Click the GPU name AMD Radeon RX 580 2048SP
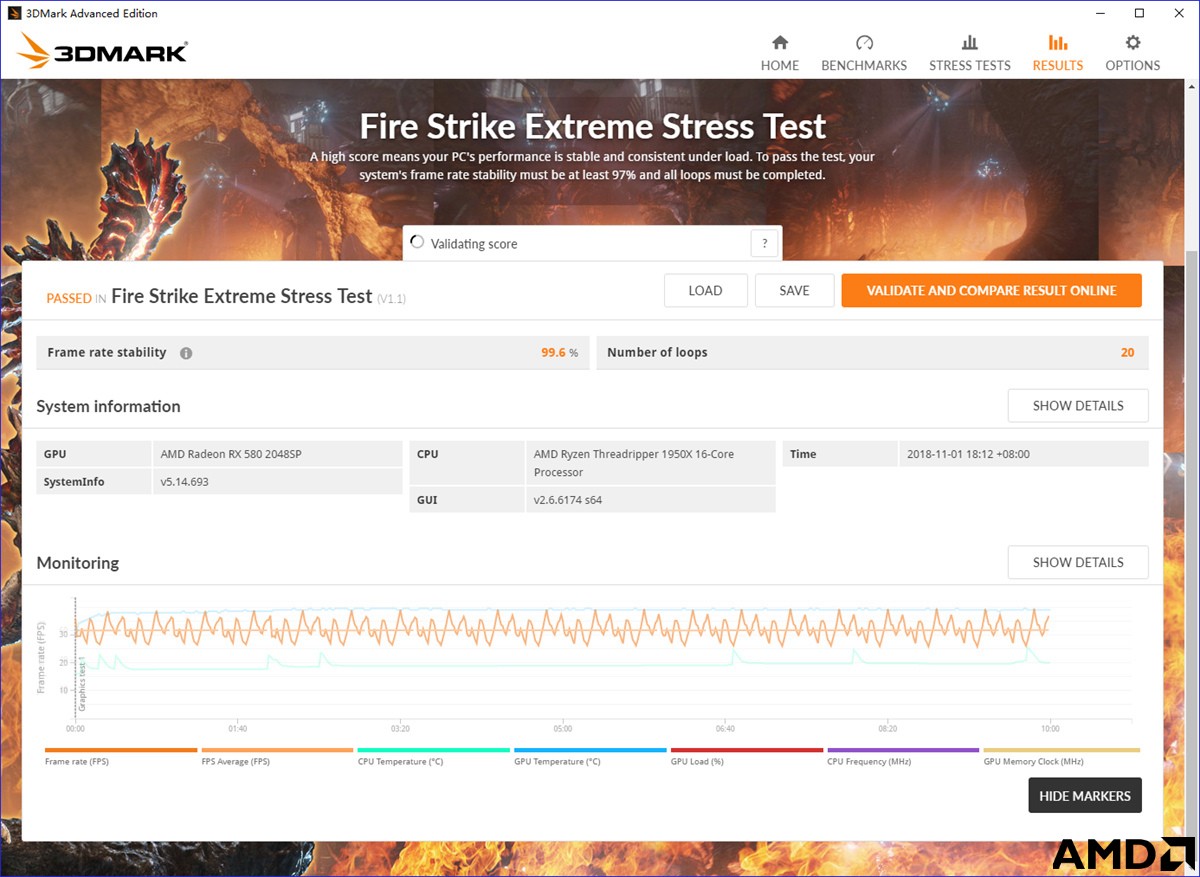This screenshot has width=1200, height=877. coord(231,454)
